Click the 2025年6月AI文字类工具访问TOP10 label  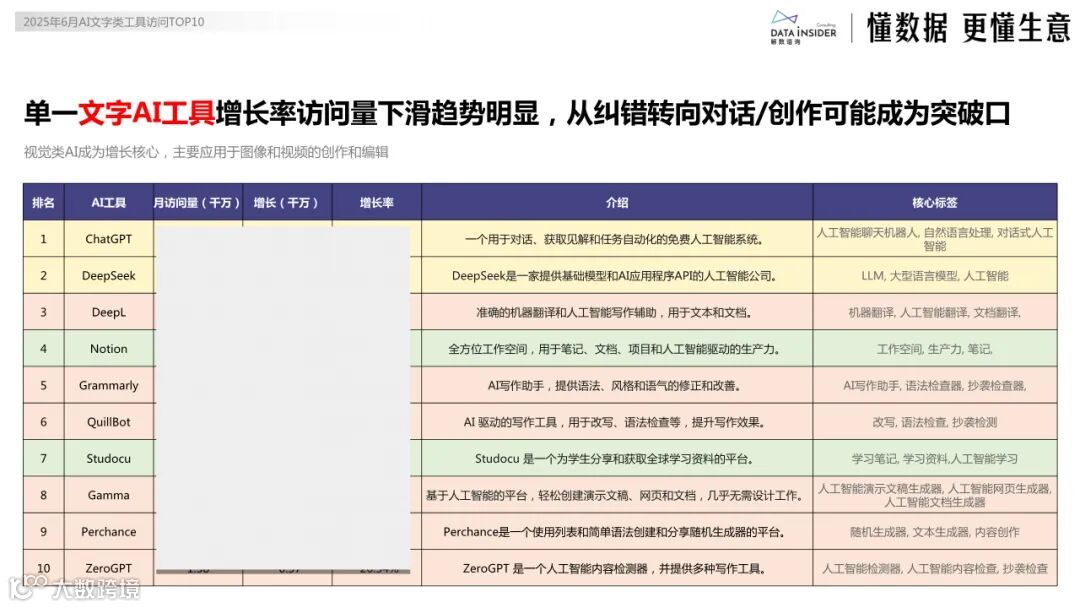(x=114, y=21)
